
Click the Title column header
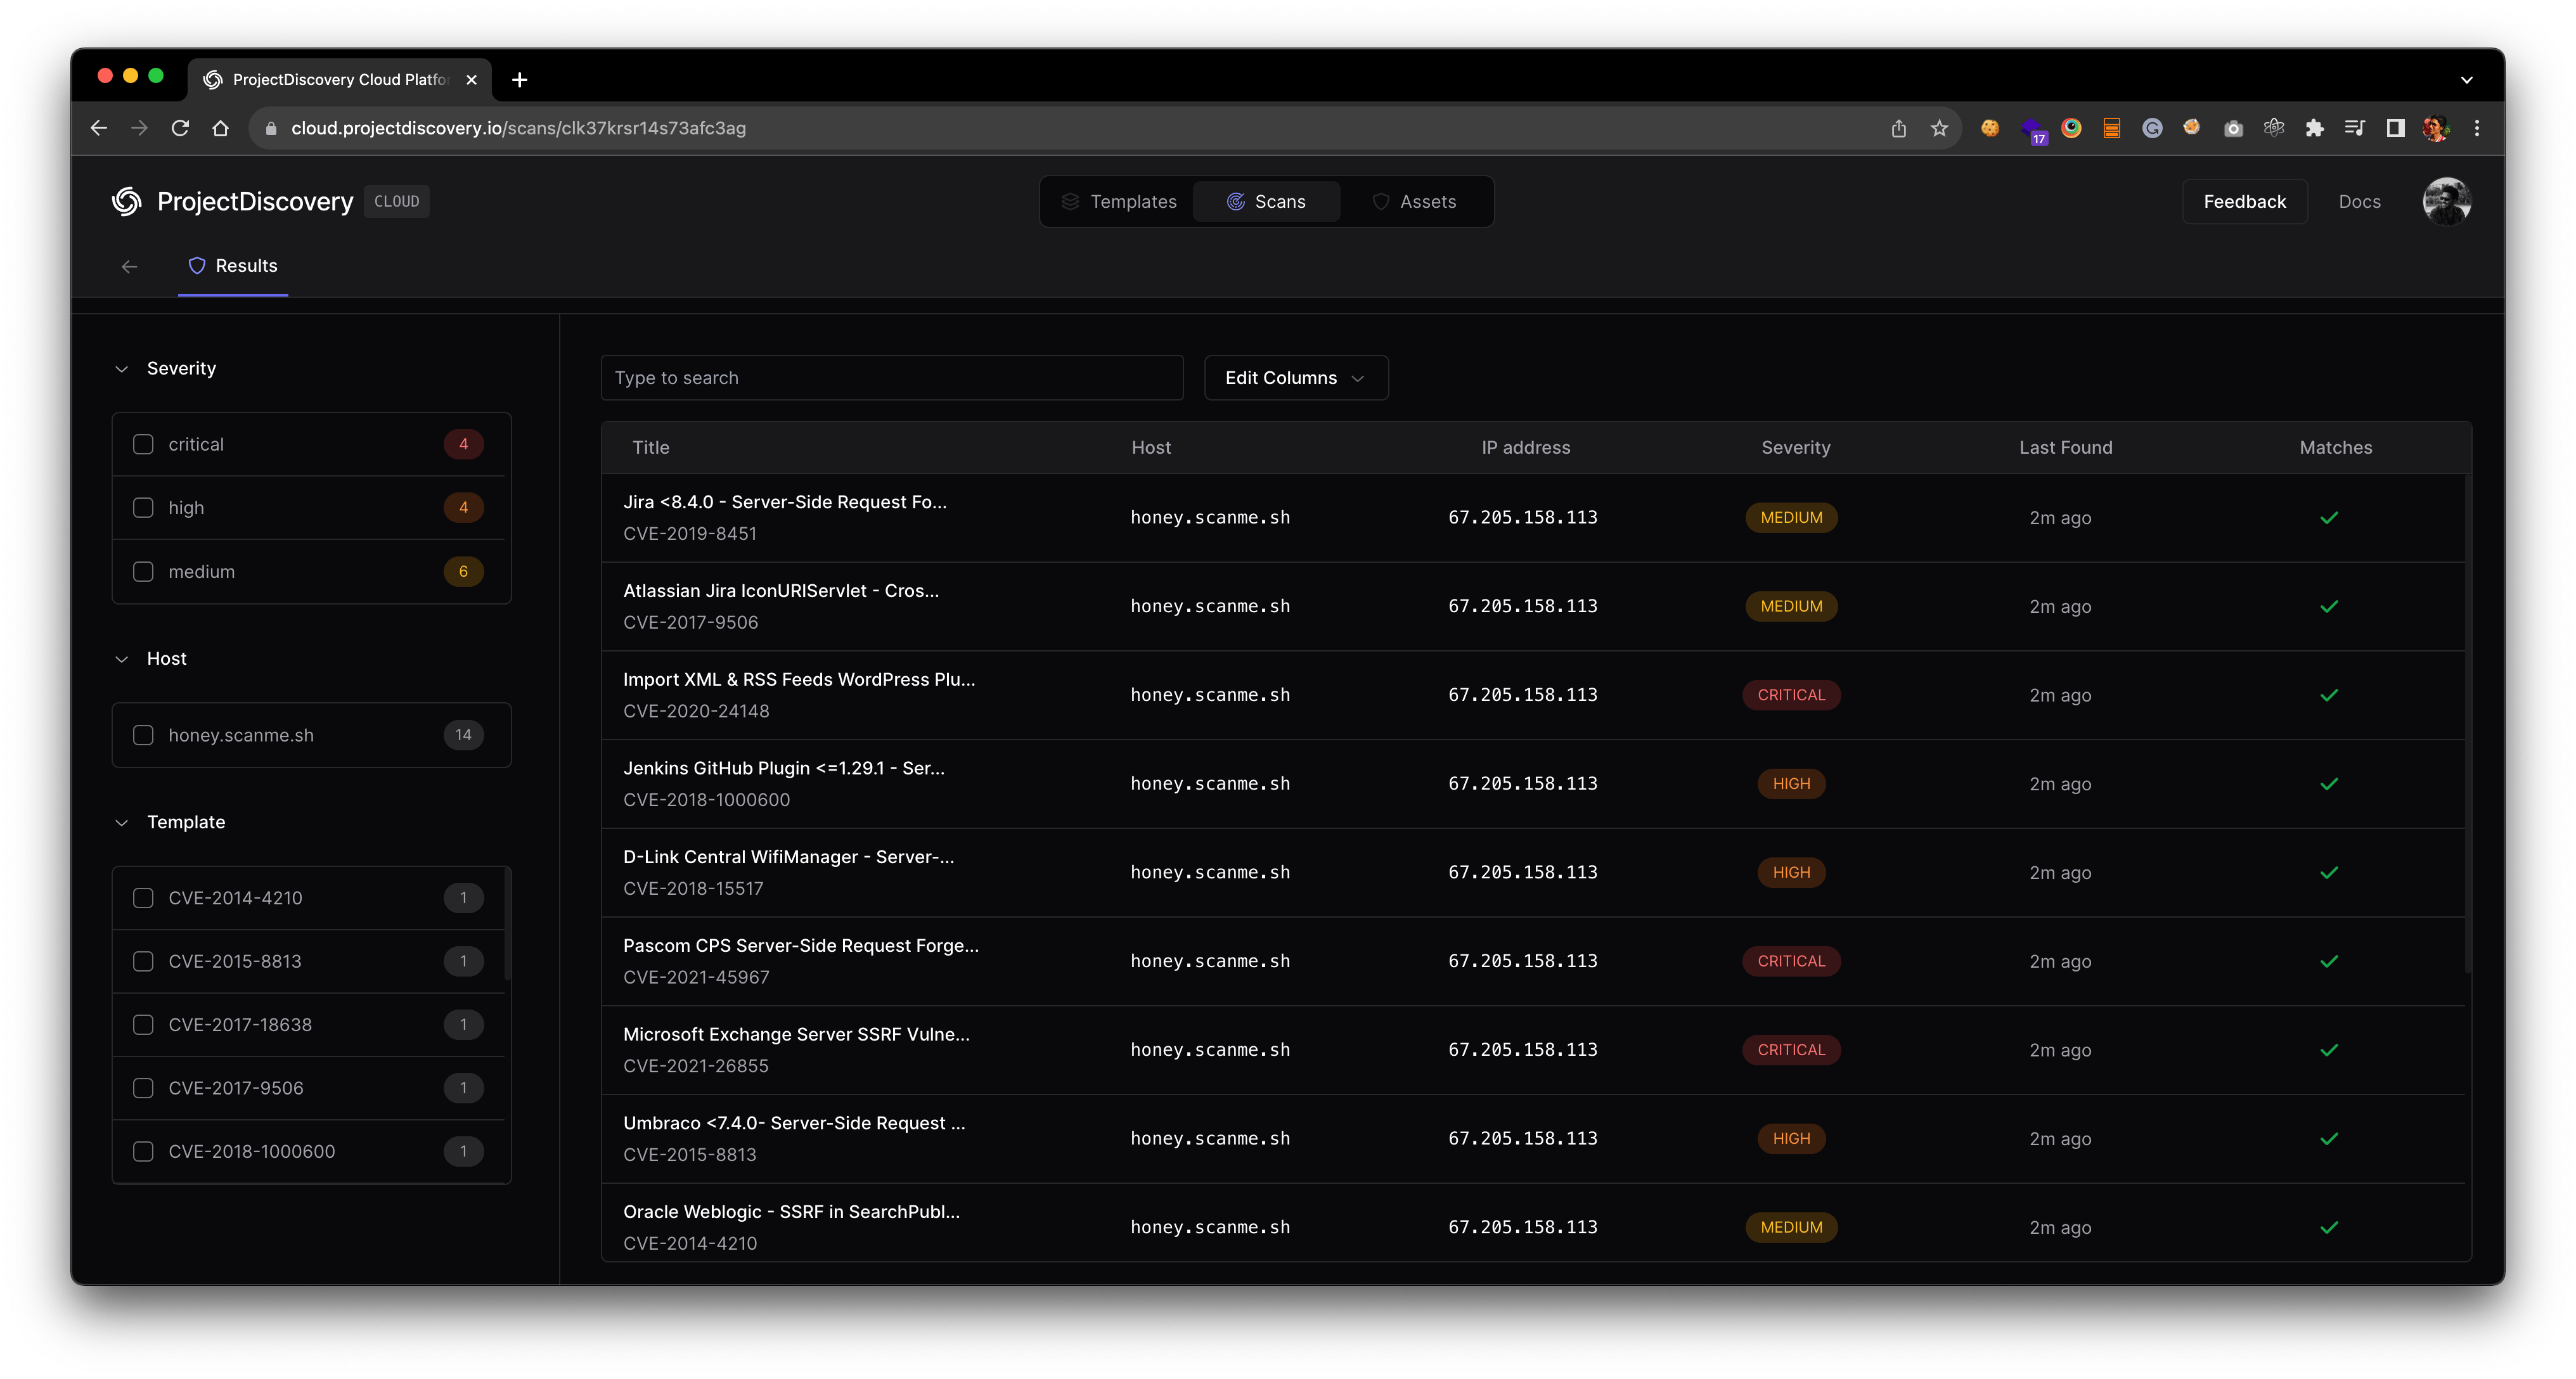[651, 448]
